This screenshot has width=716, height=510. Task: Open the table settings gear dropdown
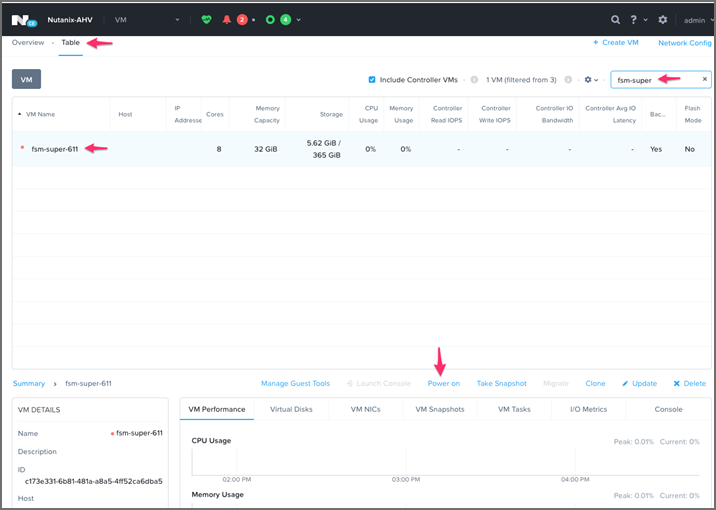(x=591, y=79)
